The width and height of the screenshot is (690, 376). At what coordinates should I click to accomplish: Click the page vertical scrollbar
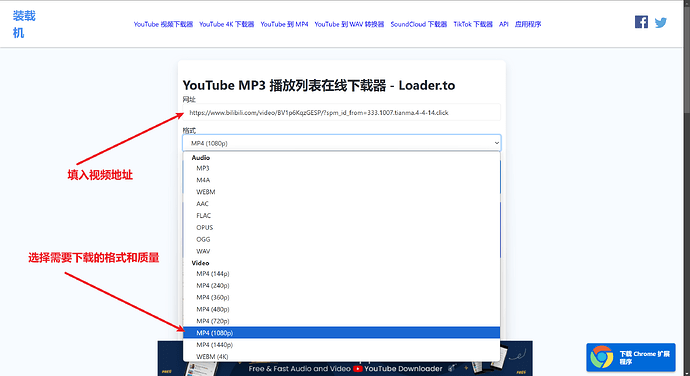(686, 188)
